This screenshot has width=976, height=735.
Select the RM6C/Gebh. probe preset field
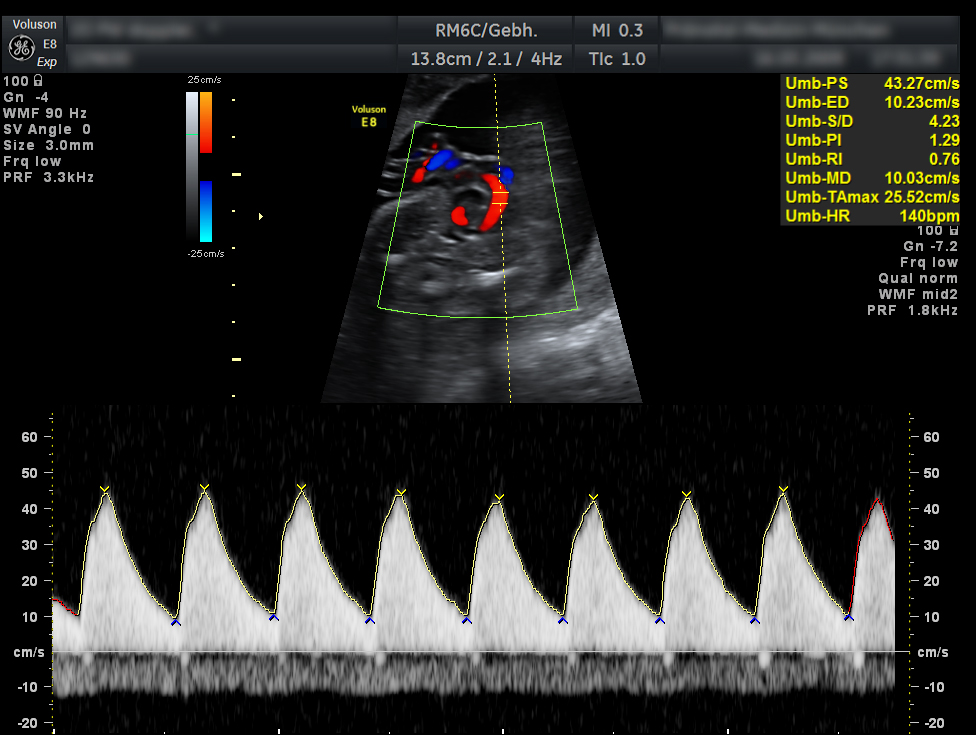(x=485, y=30)
